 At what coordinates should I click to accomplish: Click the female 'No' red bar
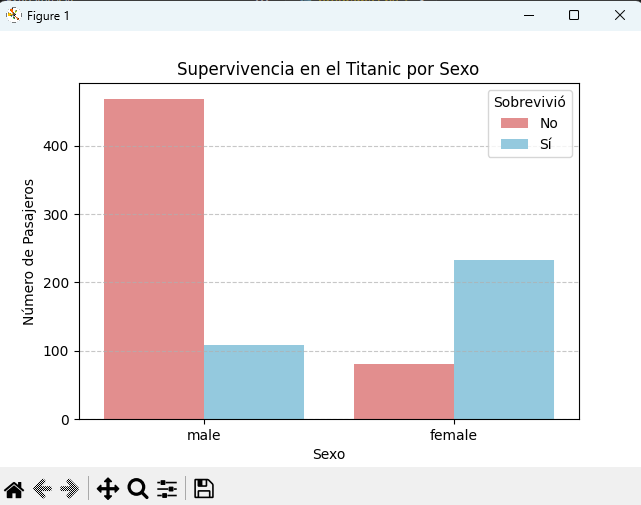(x=404, y=391)
